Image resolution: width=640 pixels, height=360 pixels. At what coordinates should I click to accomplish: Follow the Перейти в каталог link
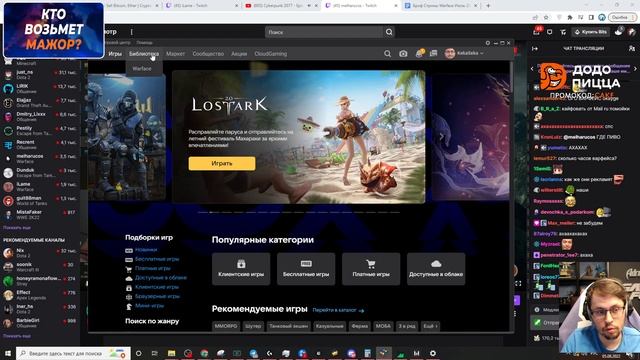(338, 310)
